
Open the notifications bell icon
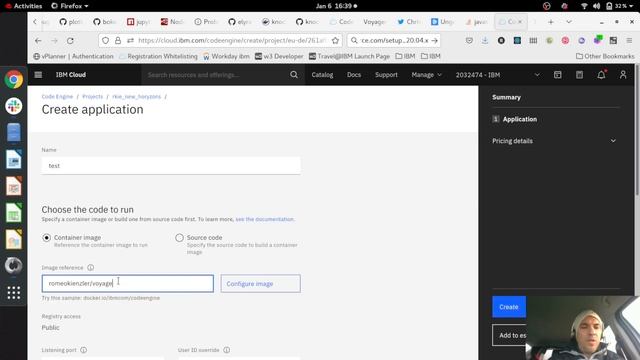click(x=601, y=75)
